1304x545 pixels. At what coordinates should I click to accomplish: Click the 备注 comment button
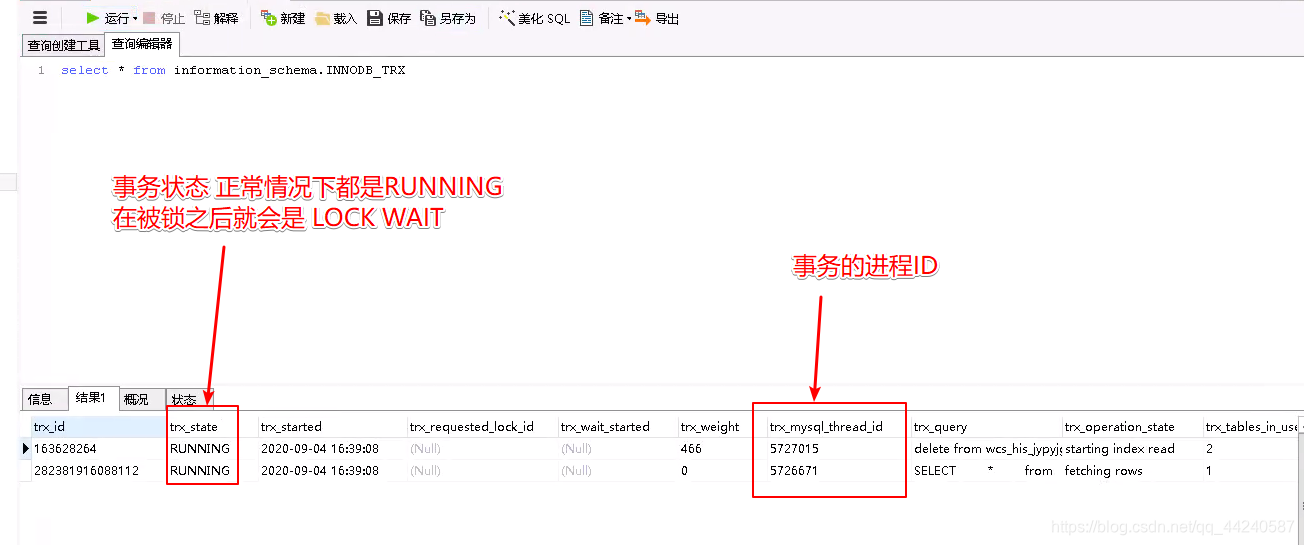click(x=602, y=18)
